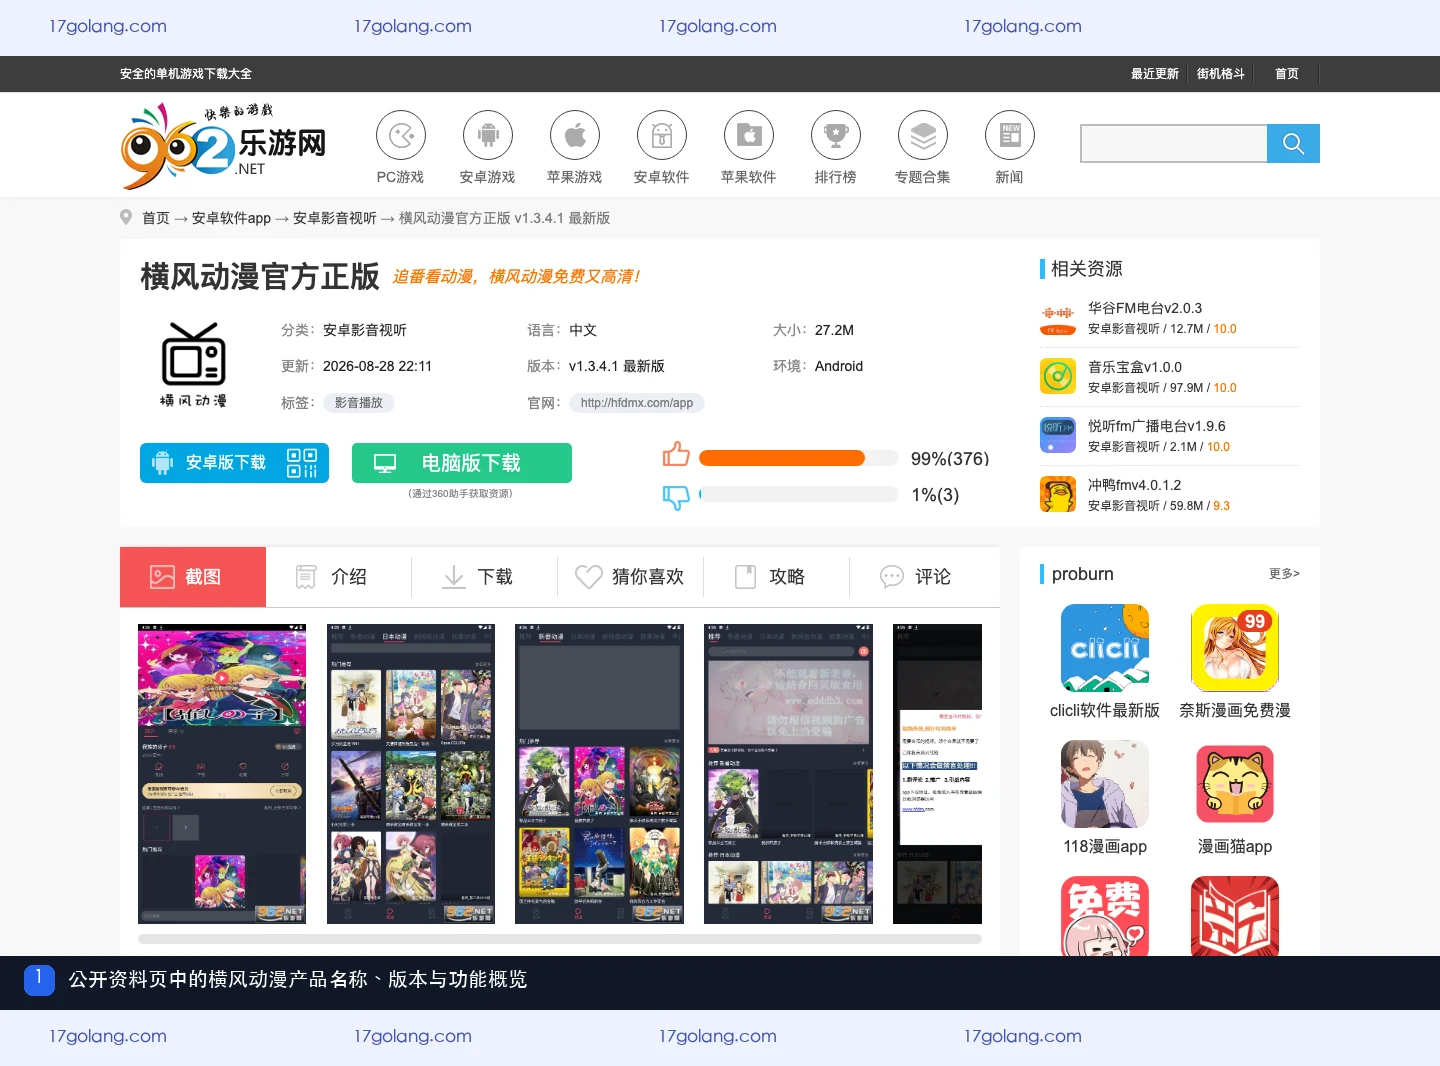The image size is (1440, 1066).
Task: Open the 华谷FM电台v2.0.3 title link
Action: click(x=1145, y=308)
